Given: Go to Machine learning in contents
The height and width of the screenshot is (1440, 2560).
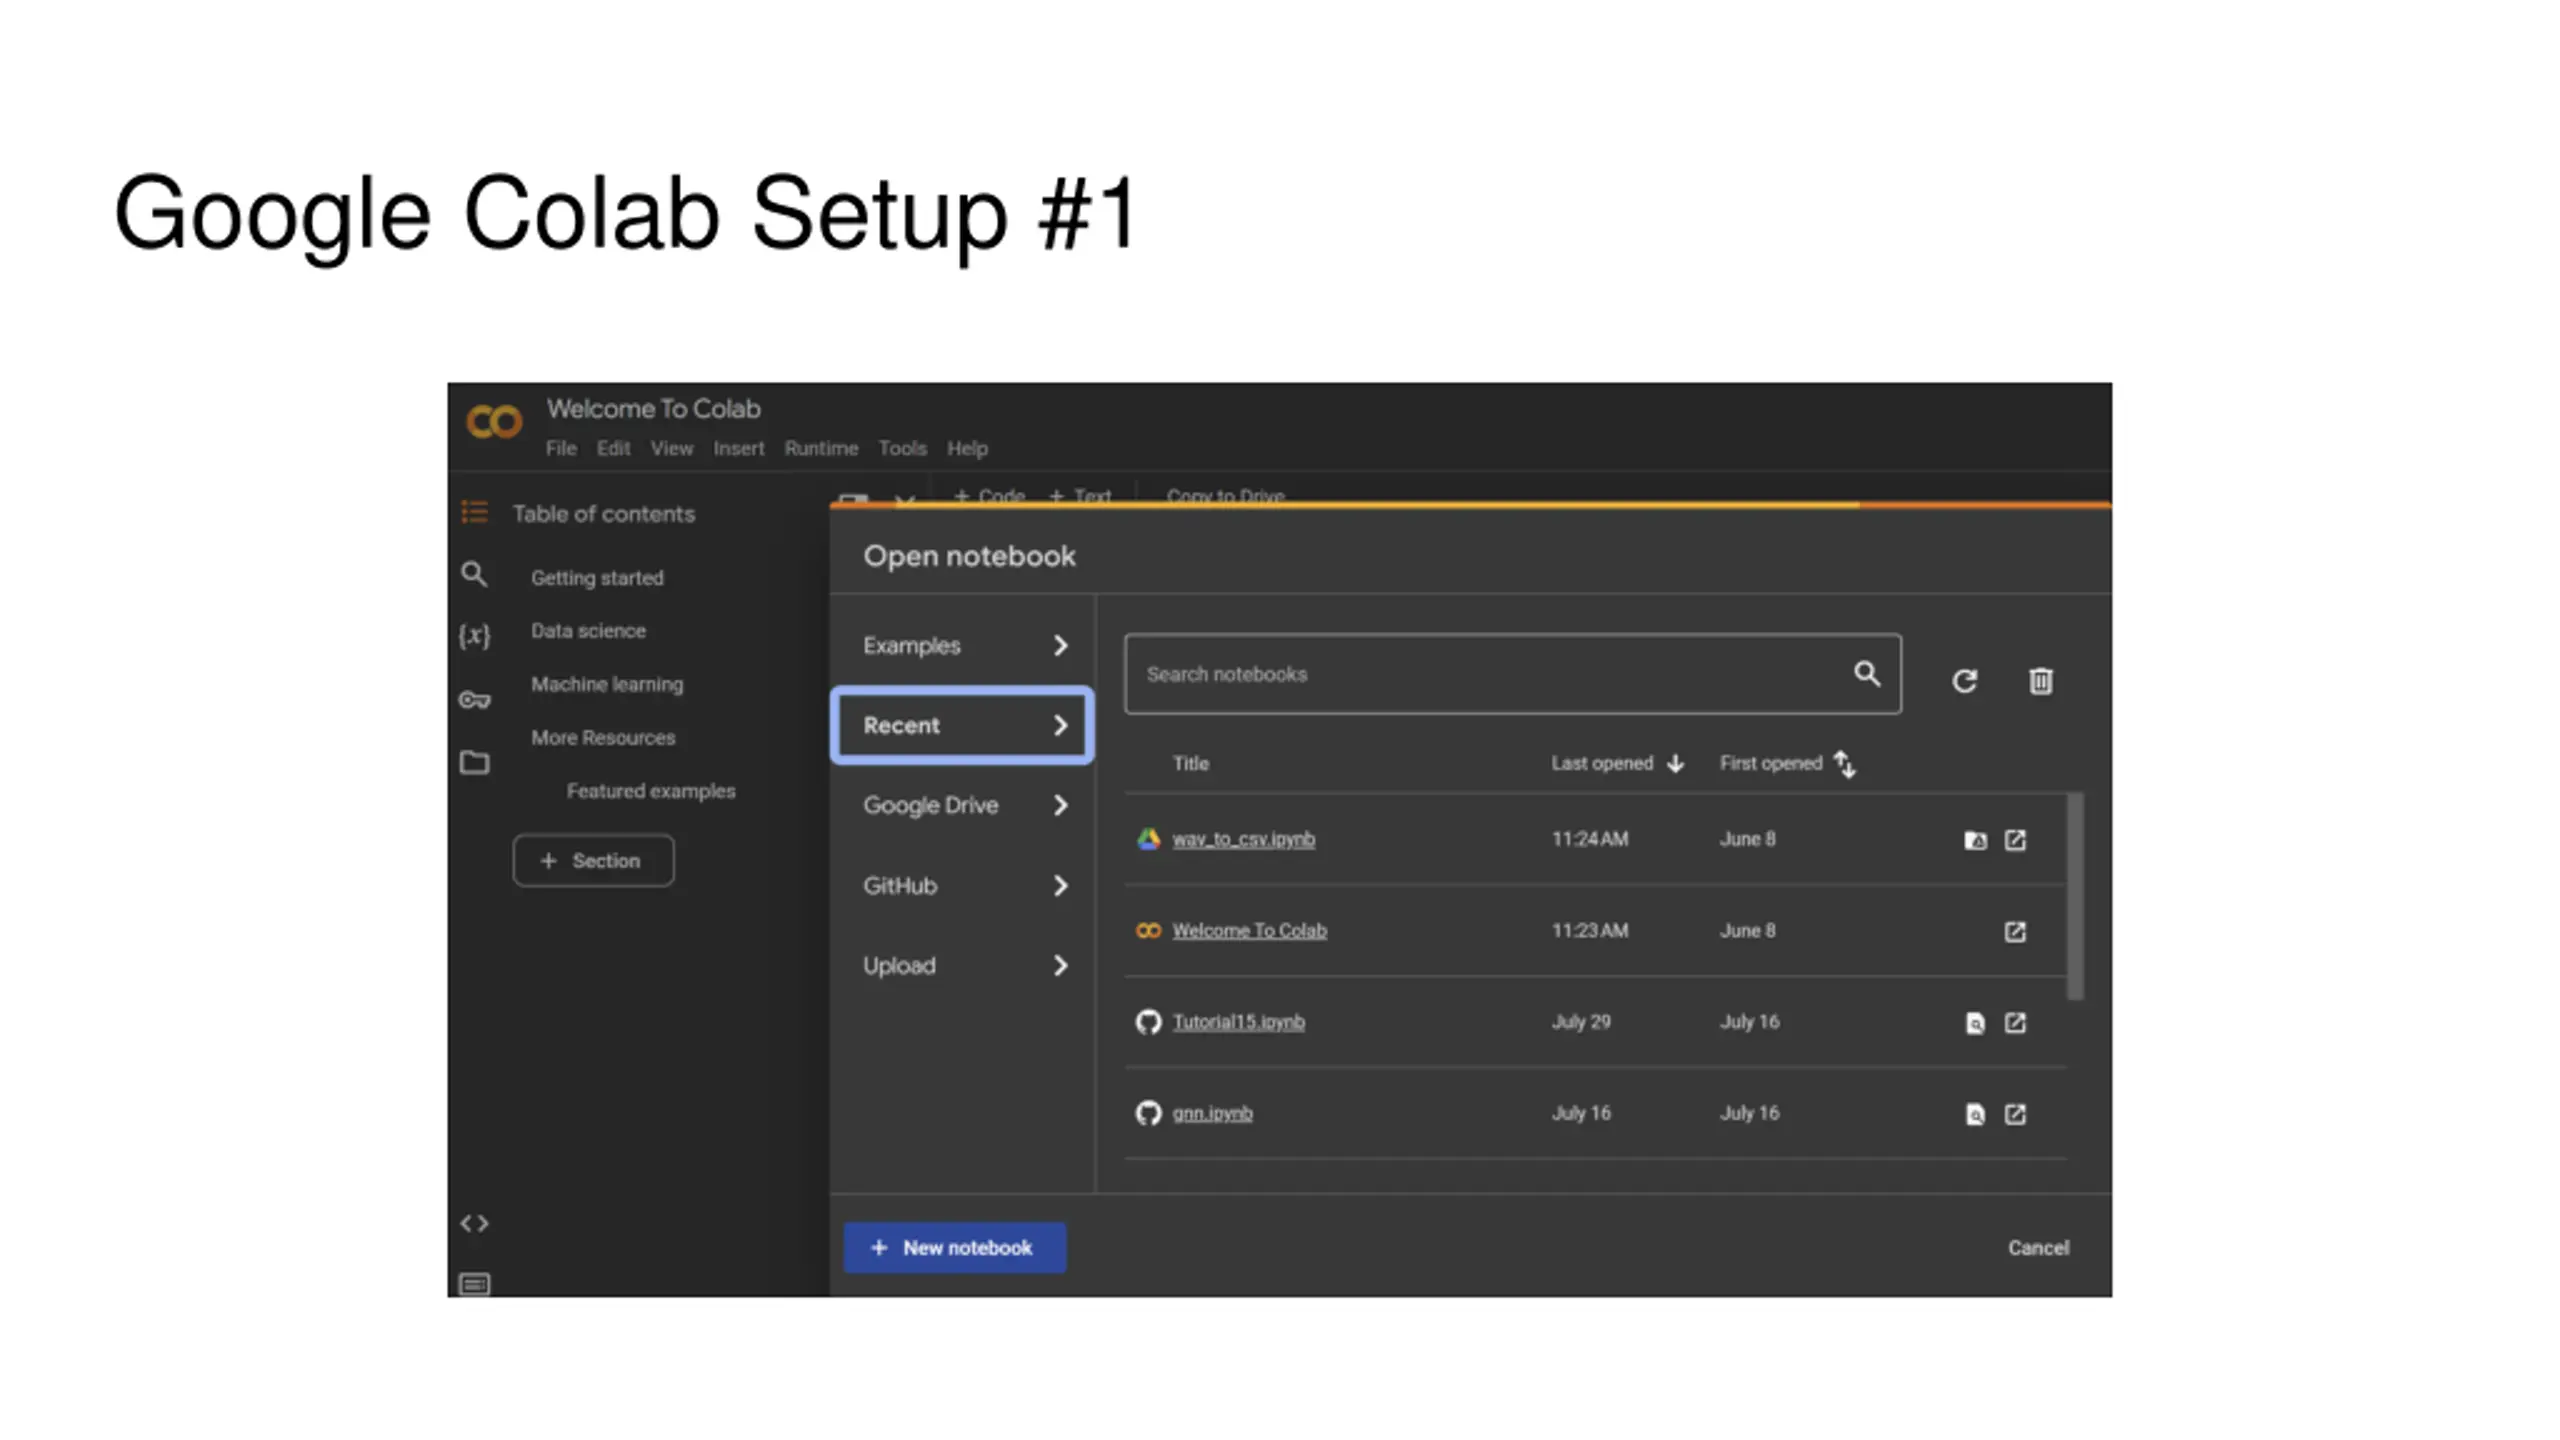Looking at the screenshot, I should (x=607, y=685).
